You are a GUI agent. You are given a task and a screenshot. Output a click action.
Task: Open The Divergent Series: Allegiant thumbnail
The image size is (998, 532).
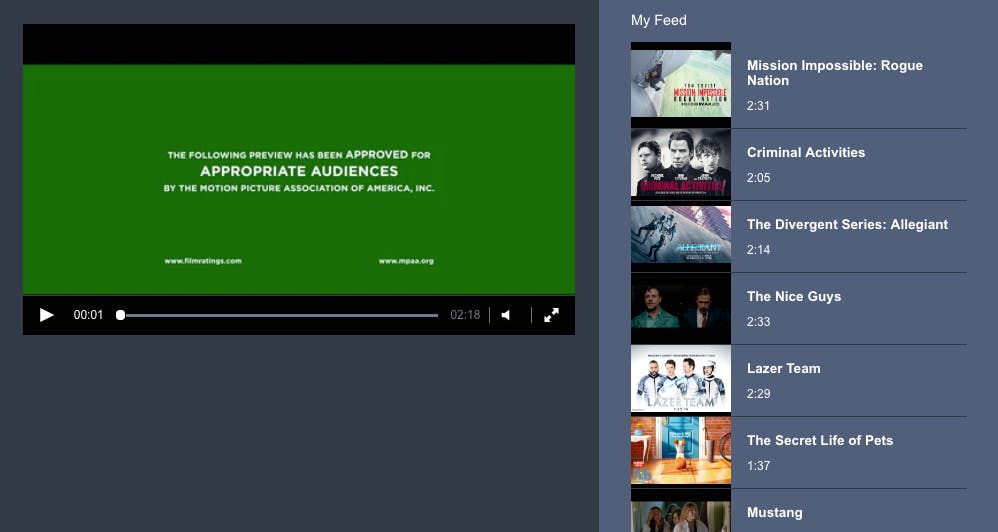(x=680, y=235)
